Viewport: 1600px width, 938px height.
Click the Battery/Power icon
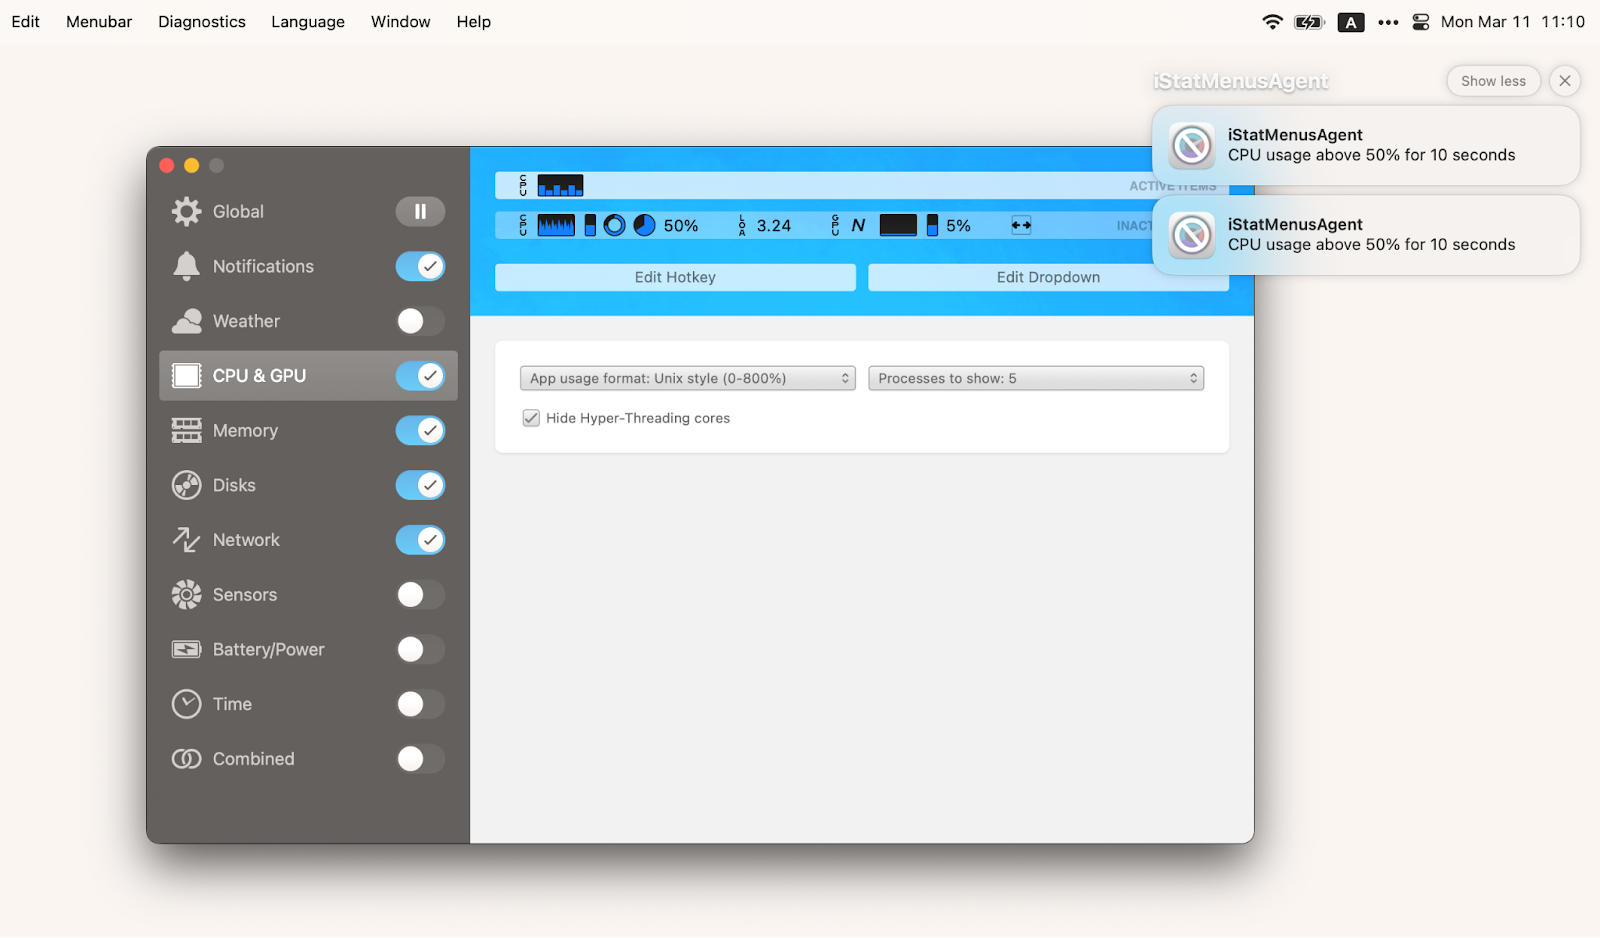click(x=186, y=650)
